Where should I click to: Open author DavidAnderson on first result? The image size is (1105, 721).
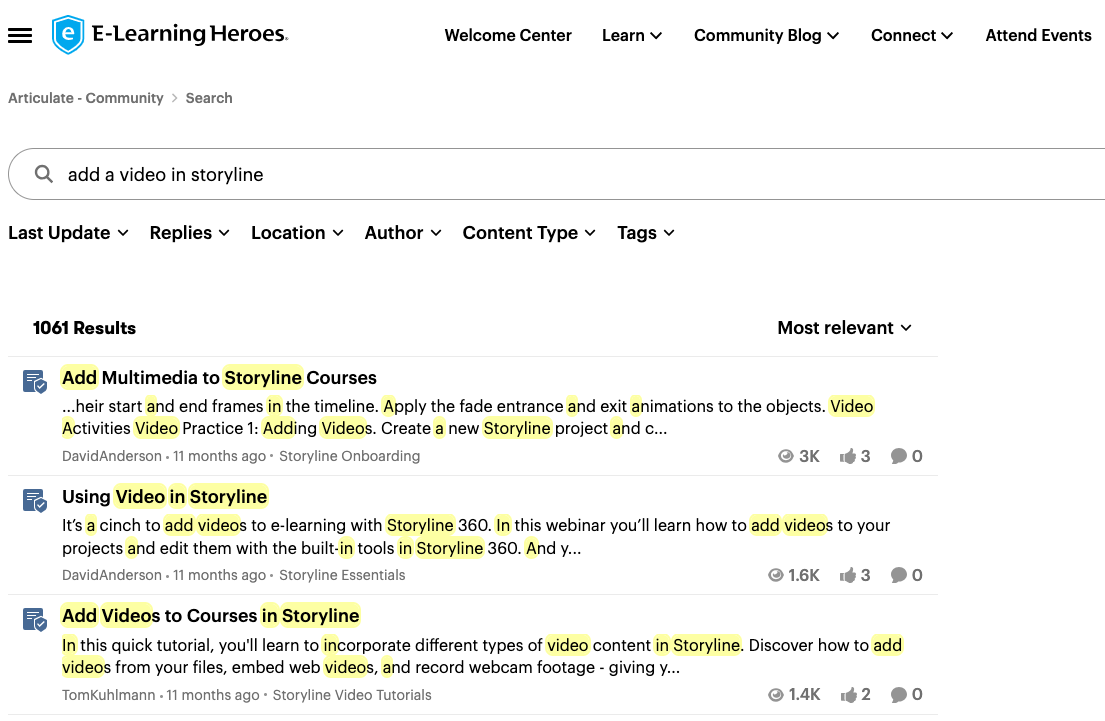(x=112, y=456)
